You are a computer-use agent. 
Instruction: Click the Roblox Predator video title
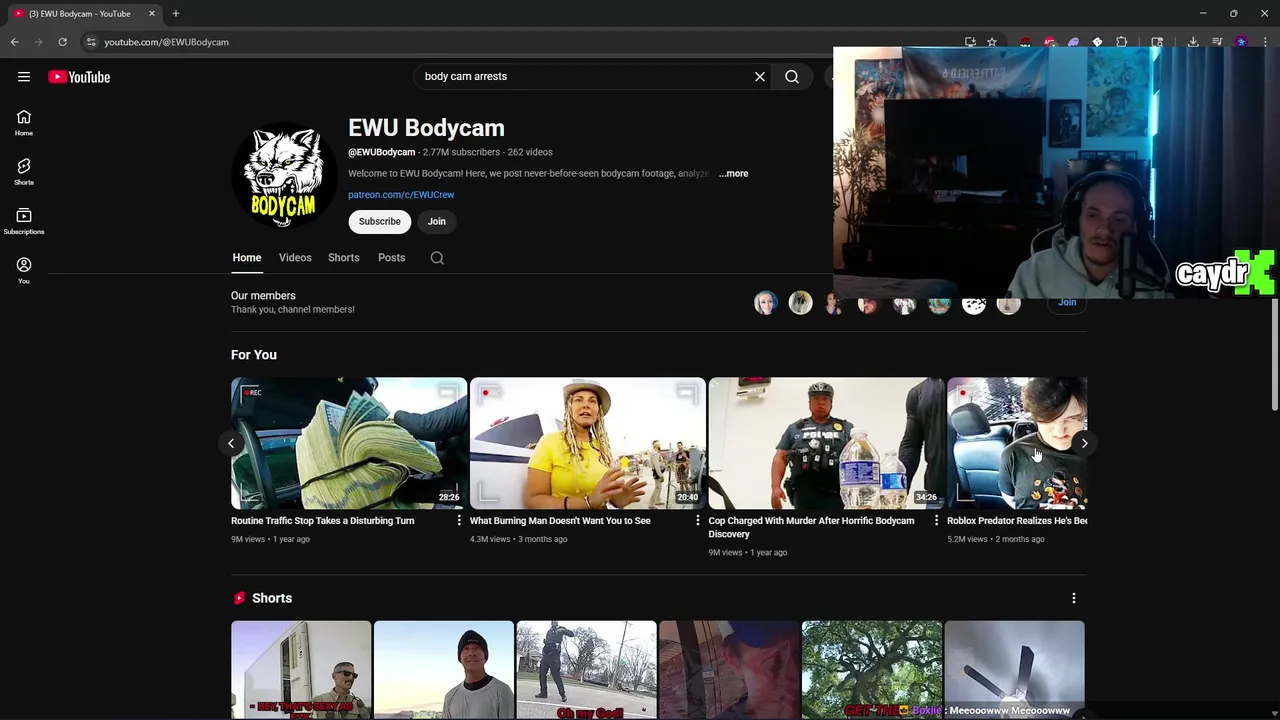1017,521
